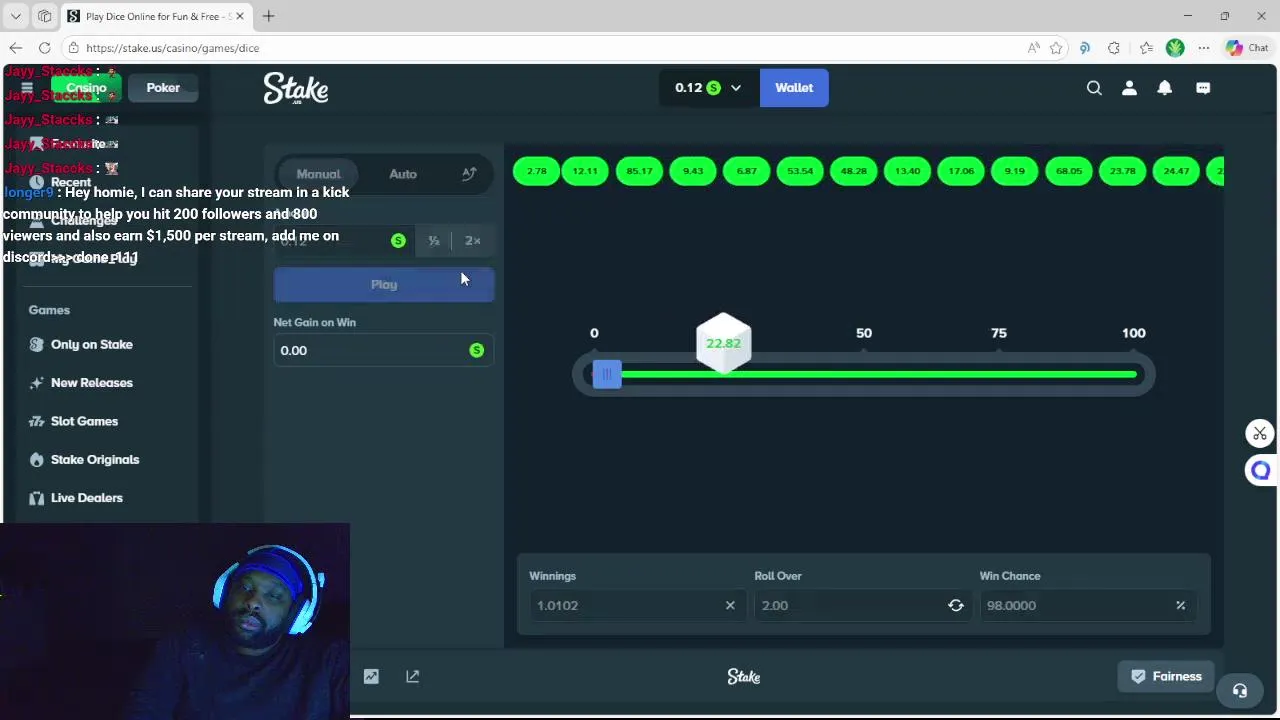Switch to Auto betting mode

tap(403, 174)
